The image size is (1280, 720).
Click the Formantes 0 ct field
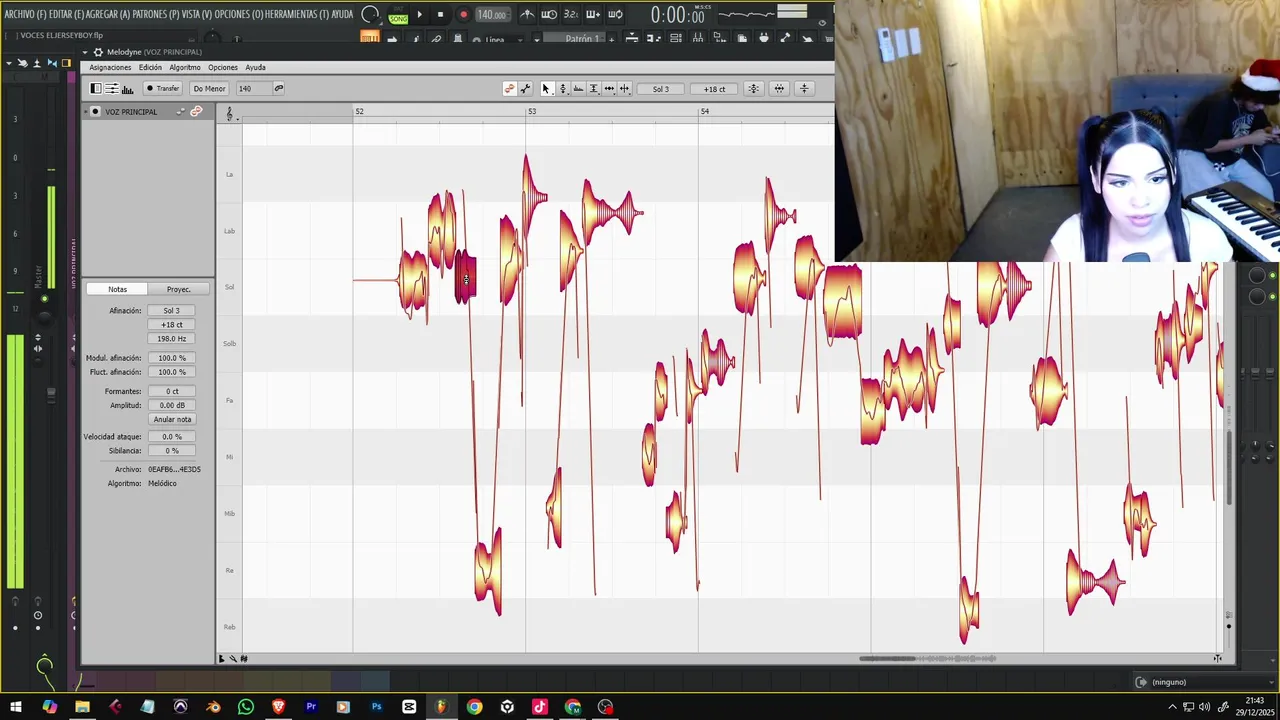click(172, 392)
